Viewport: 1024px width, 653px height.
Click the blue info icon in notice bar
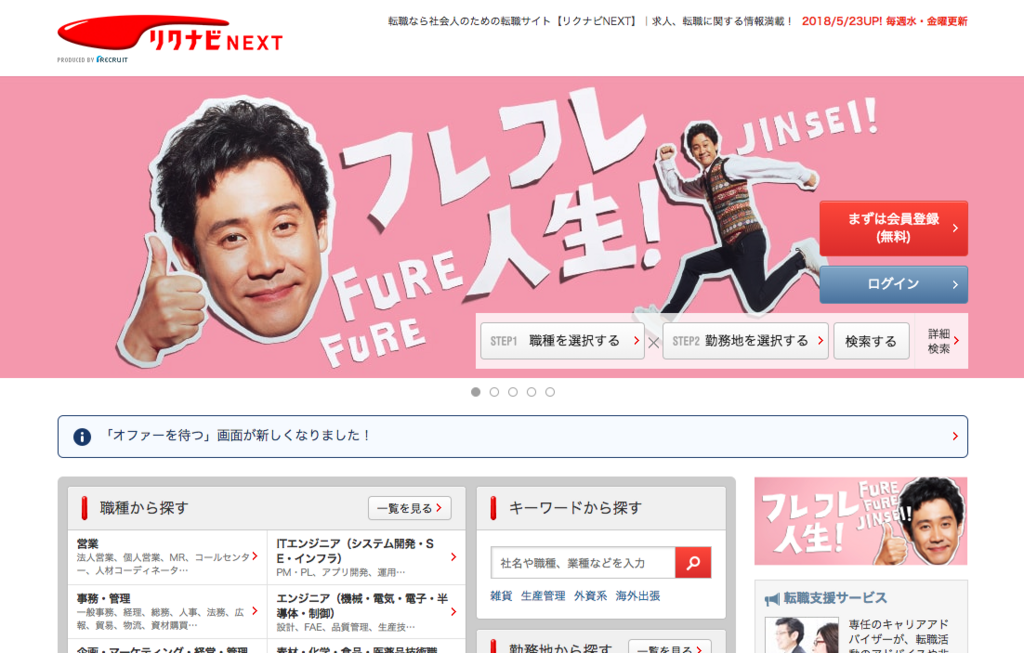[x=82, y=436]
